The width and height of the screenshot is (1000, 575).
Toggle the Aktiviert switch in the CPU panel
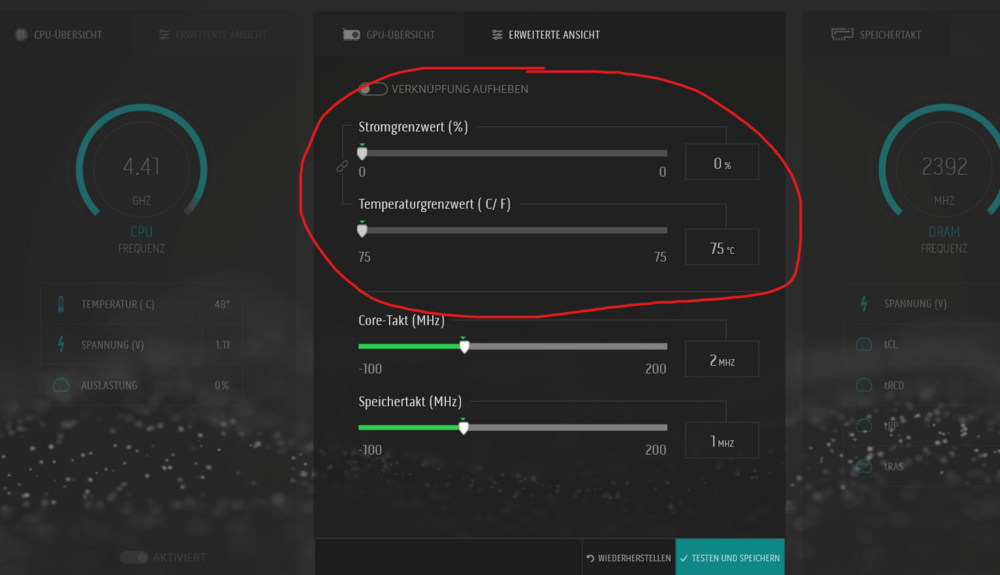133,557
